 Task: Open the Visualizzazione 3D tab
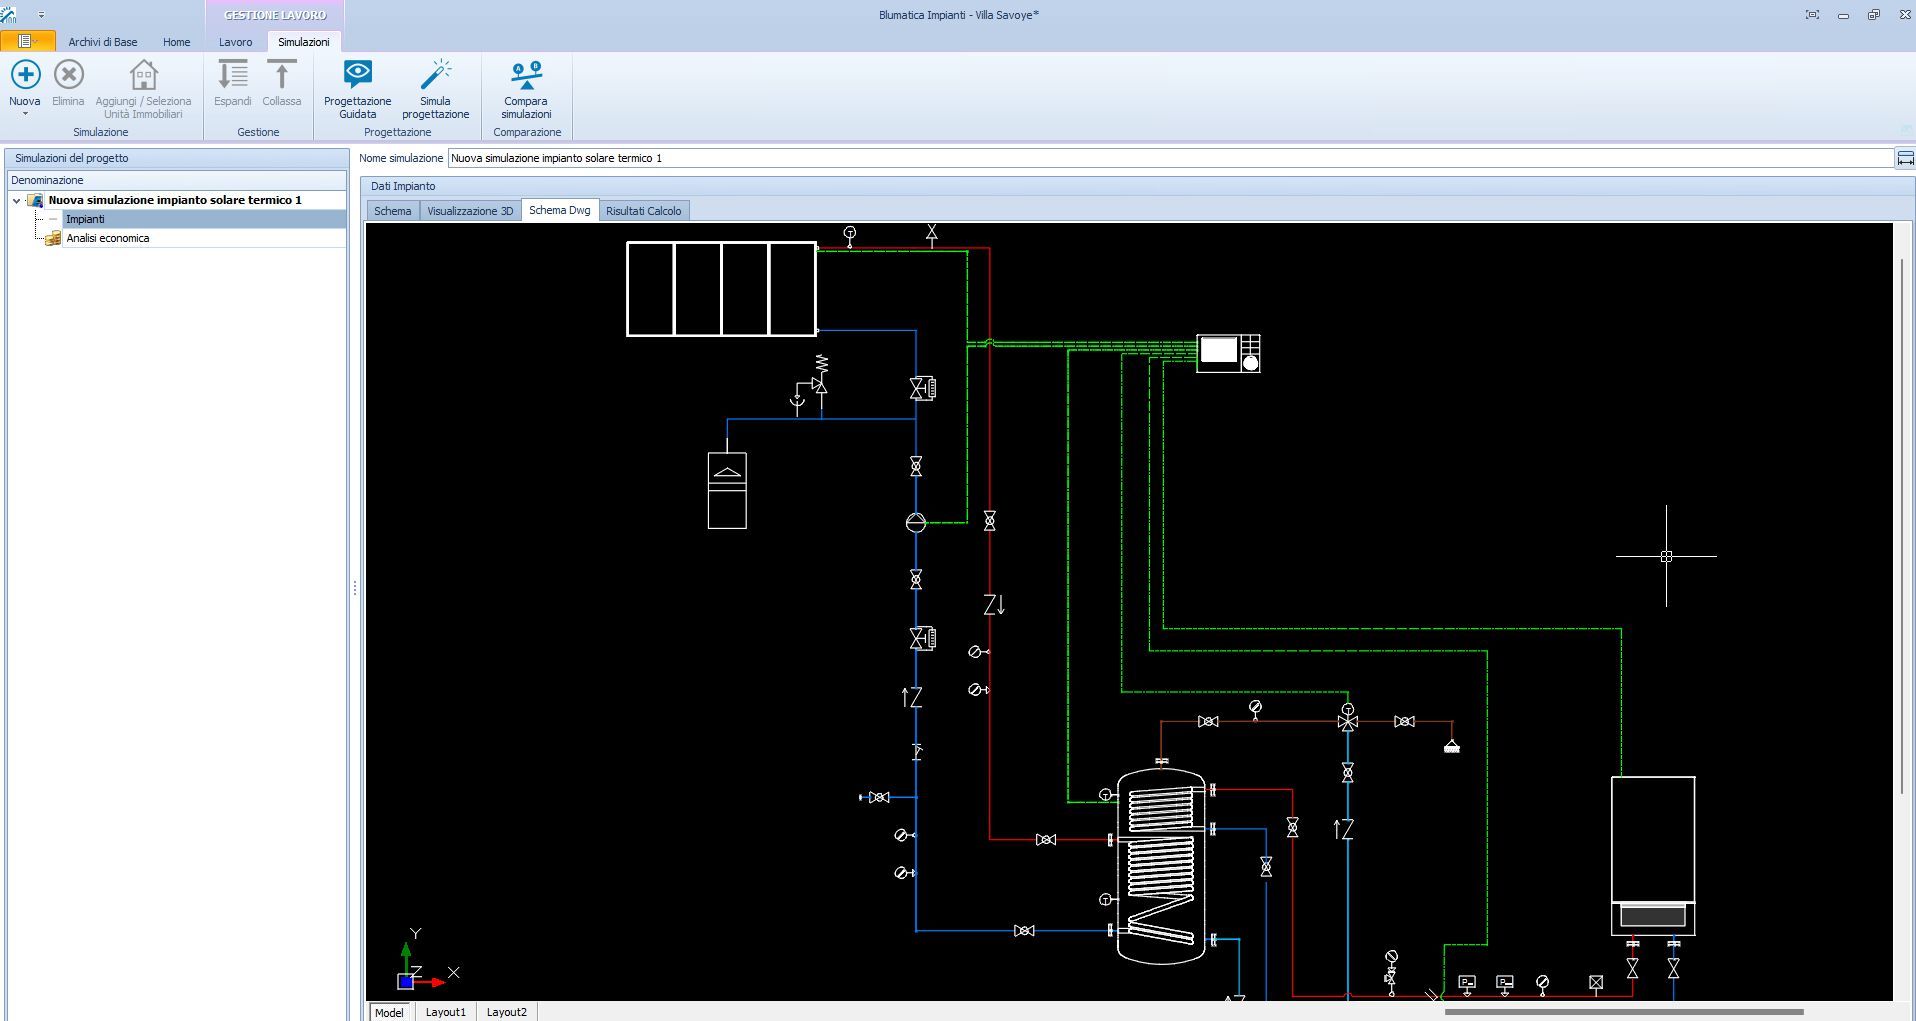(469, 211)
